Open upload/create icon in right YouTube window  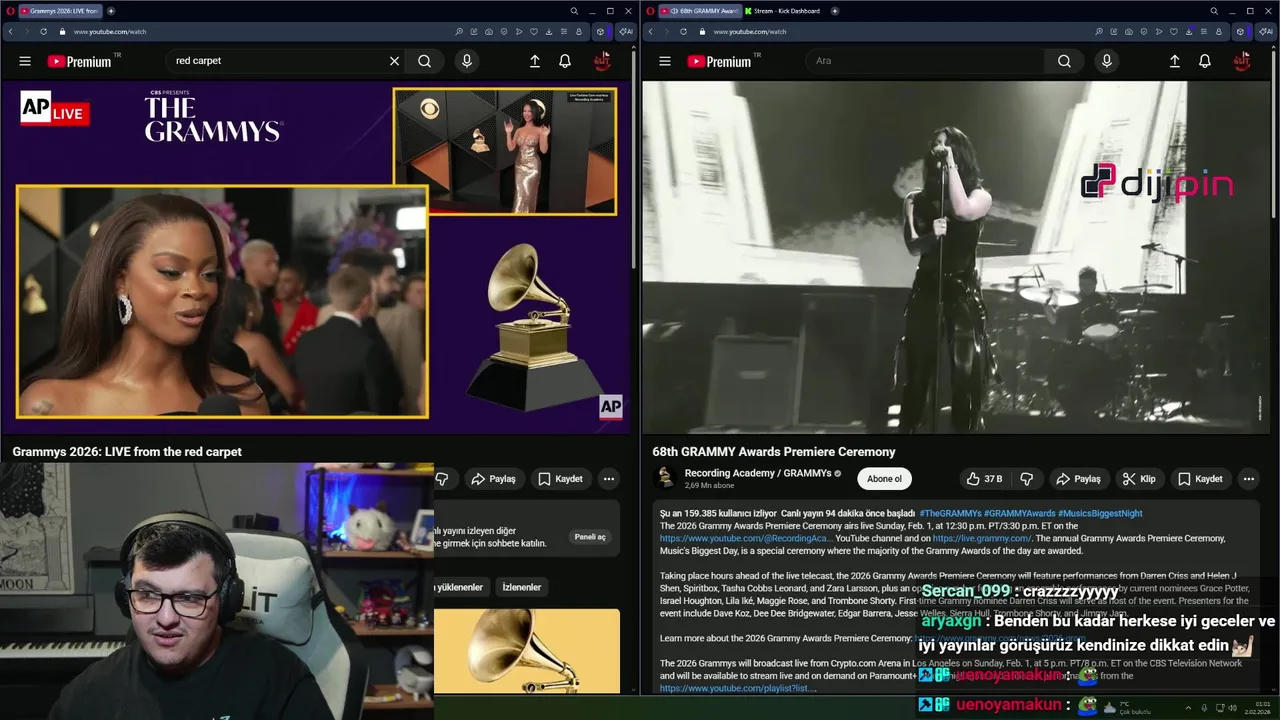click(x=1175, y=61)
